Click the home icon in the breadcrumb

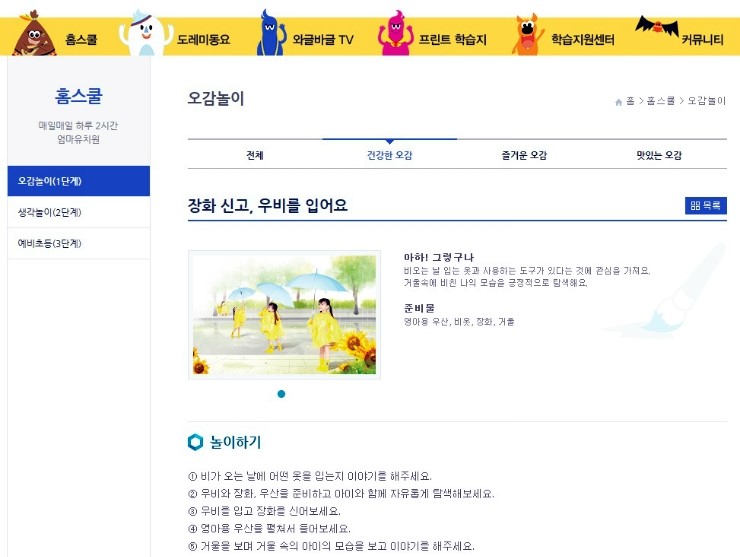point(618,102)
